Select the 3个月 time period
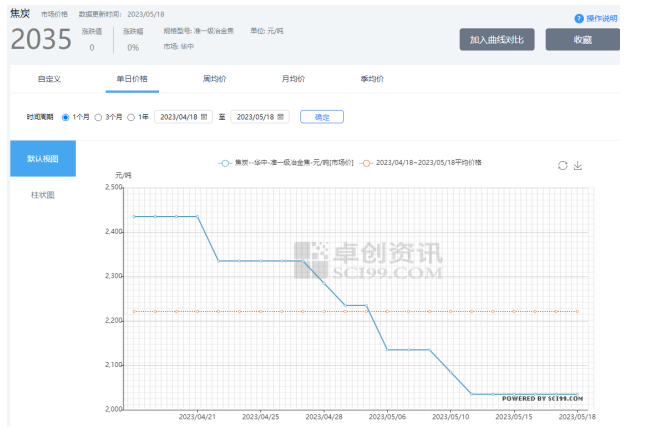655x448 pixels. [98, 117]
